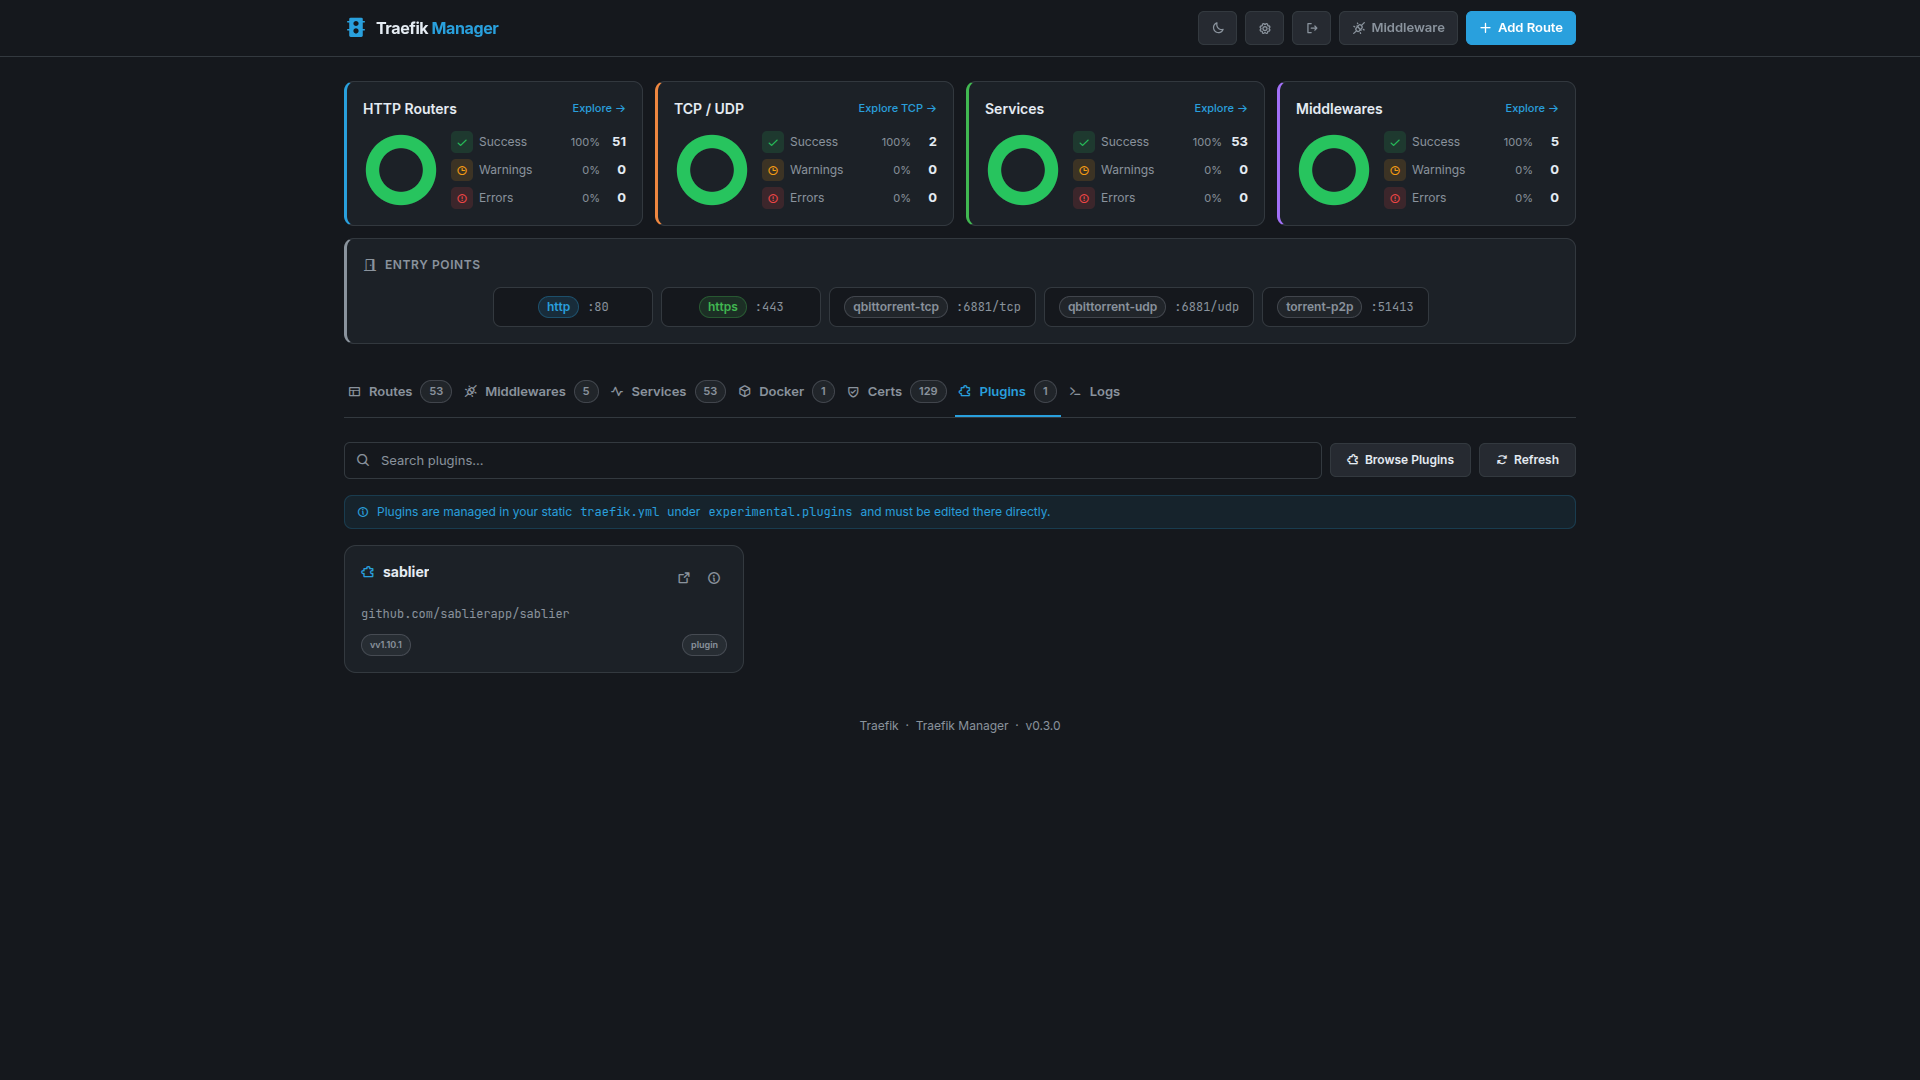The height and width of the screenshot is (1080, 1920).
Task: Click the info icon on the sablier card
Action: point(713,578)
